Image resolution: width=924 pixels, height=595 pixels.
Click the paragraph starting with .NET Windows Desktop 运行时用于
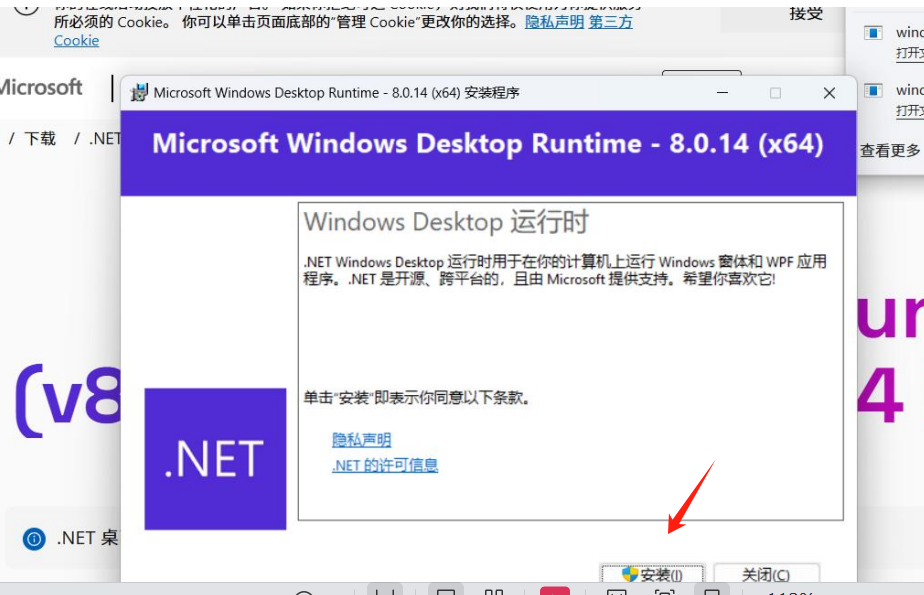coord(565,270)
